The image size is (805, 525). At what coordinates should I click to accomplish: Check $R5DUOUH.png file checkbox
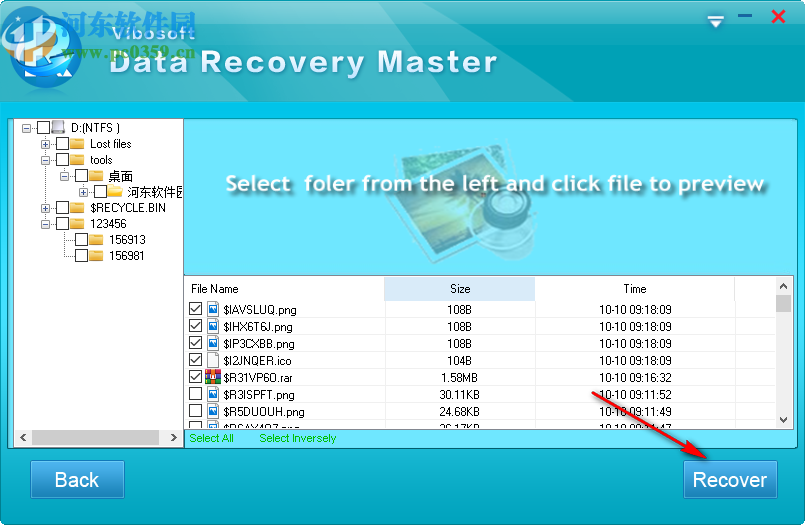tap(195, 411)
